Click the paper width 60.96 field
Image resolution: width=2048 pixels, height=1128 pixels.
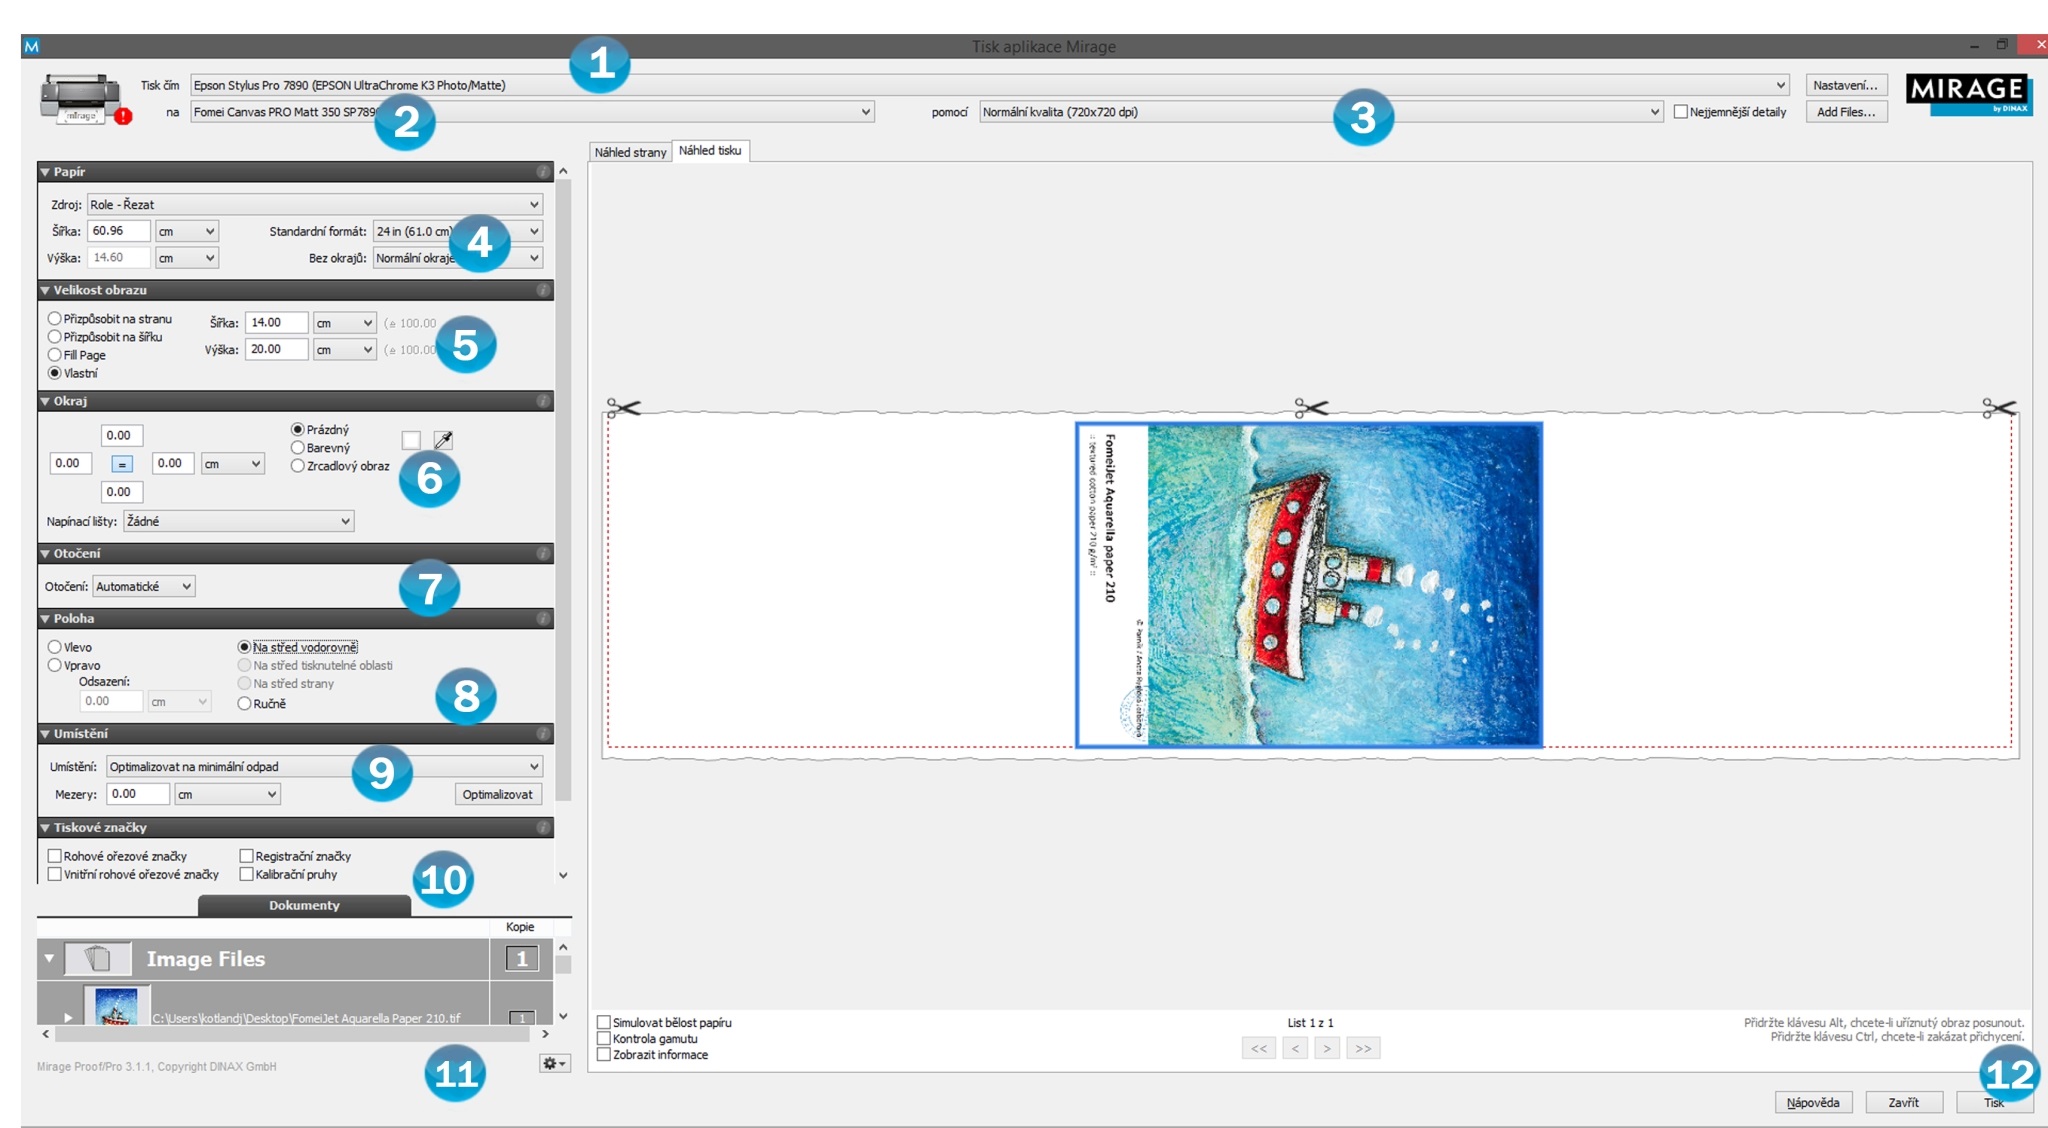[x=119, y=231]
